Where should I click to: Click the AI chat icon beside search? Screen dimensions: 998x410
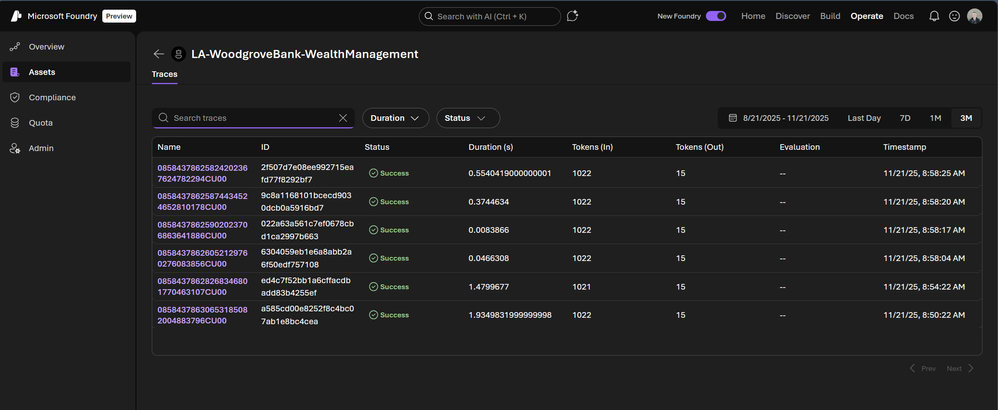click(x=572, y=16)
